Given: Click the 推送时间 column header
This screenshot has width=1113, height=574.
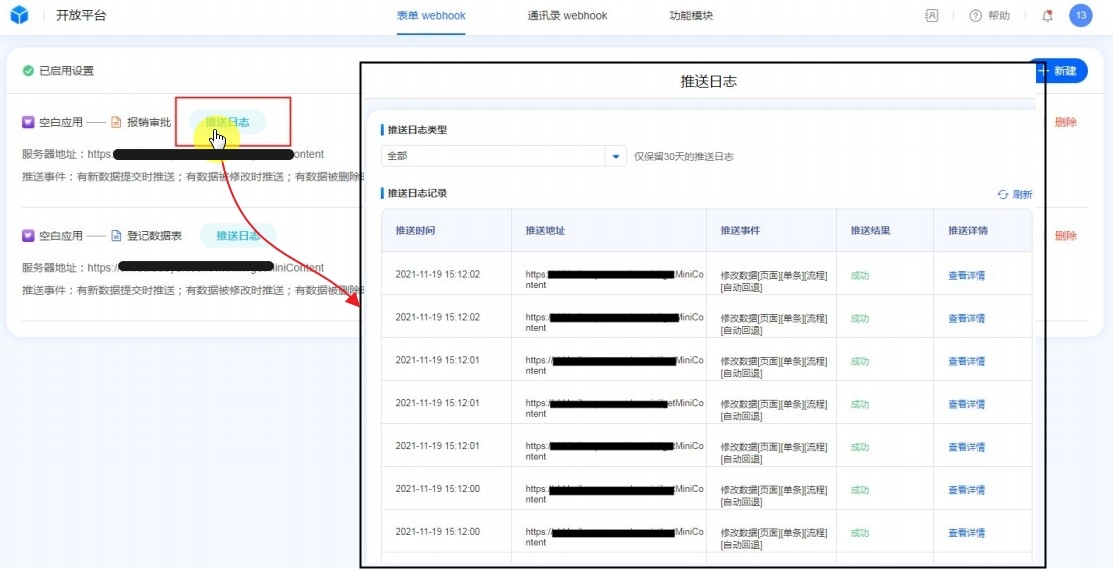Looking at the screenshot, I should tap(415, 231).
